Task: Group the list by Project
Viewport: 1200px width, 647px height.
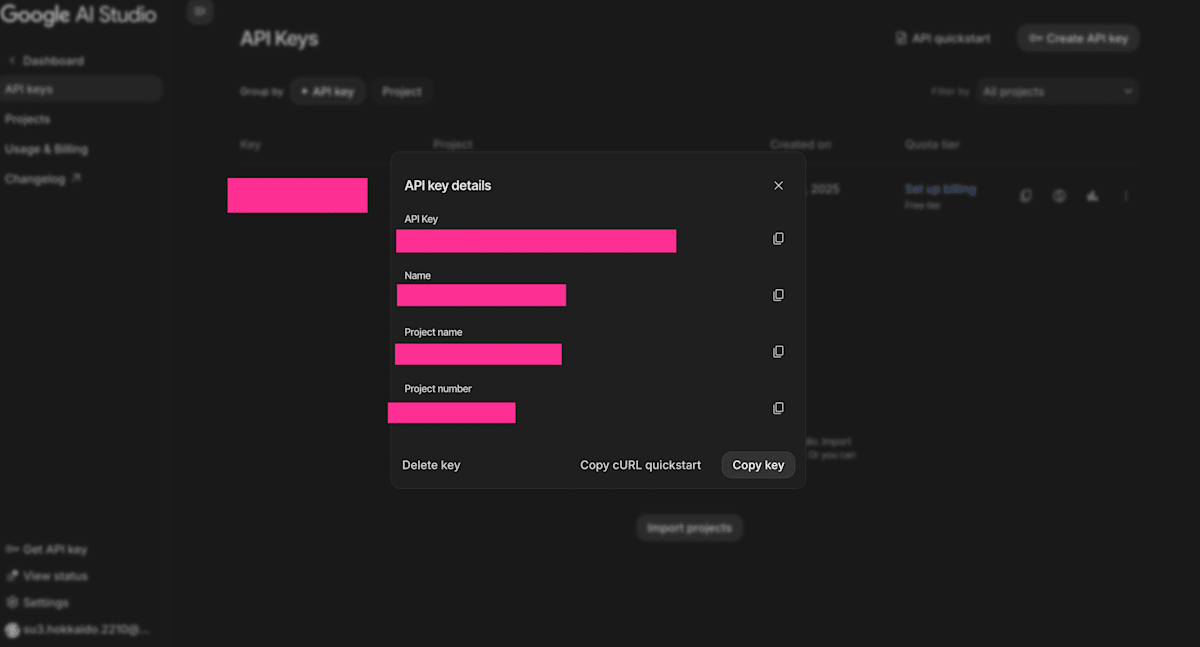Action: 402,91
